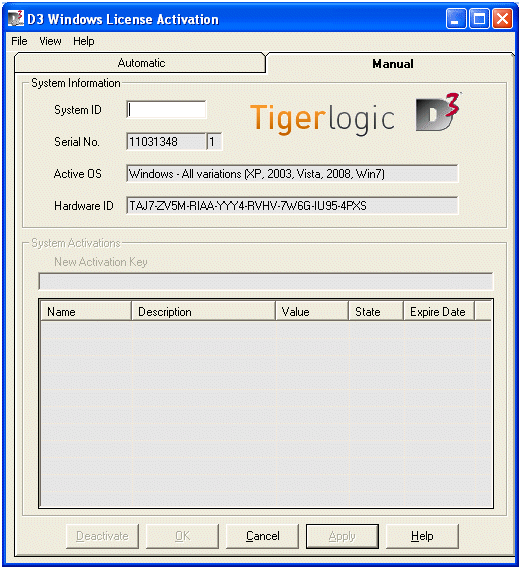521x569 pixels.
Task: Click the OK button
Action: pyautogui.click(x=182, y=536)
